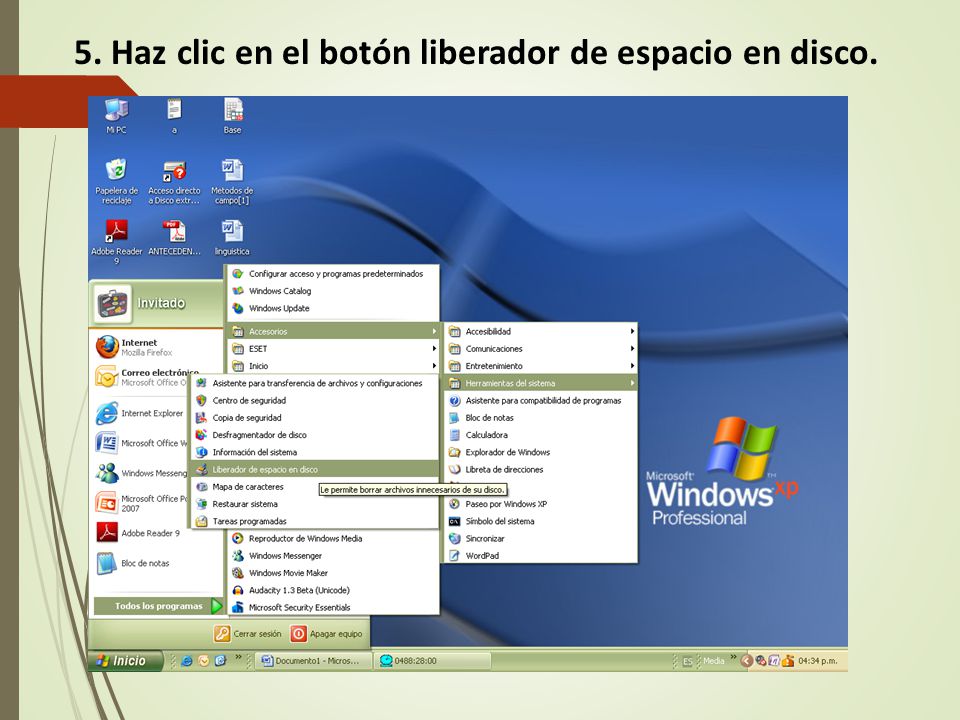
Task: Open Tareas programadas
Action: click(316, 521)
